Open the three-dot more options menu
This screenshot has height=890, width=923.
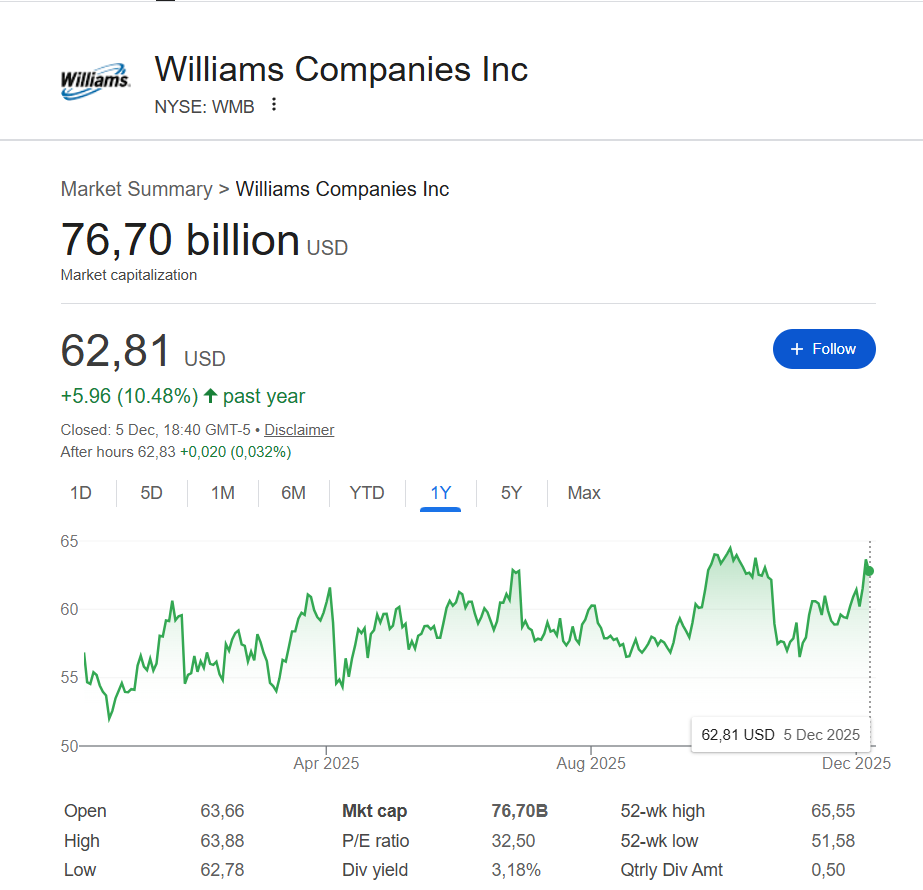(274, 105)
